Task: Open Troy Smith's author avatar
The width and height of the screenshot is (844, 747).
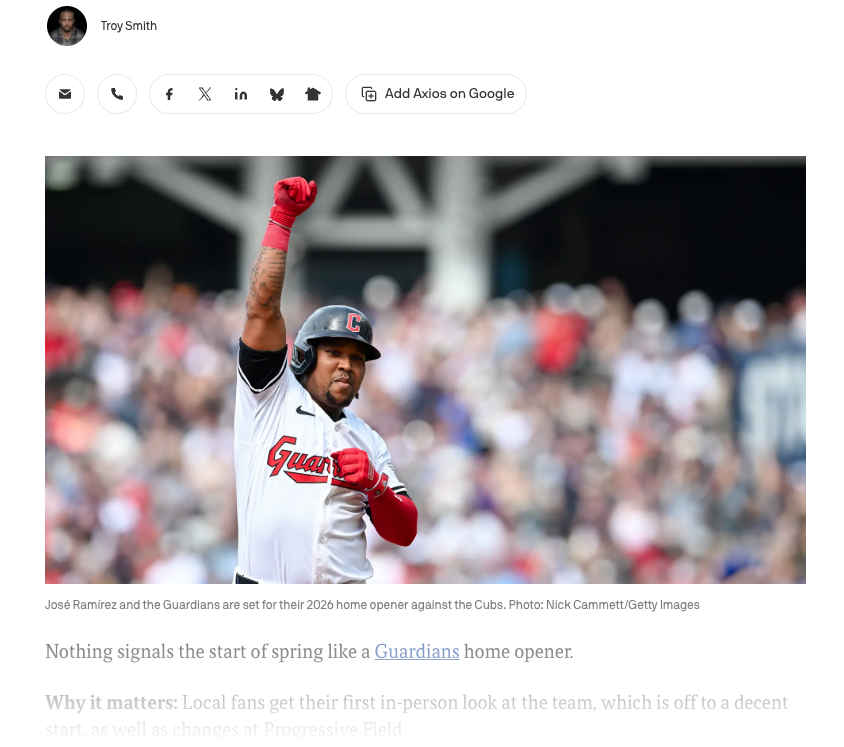Action: tap(67, 26)
